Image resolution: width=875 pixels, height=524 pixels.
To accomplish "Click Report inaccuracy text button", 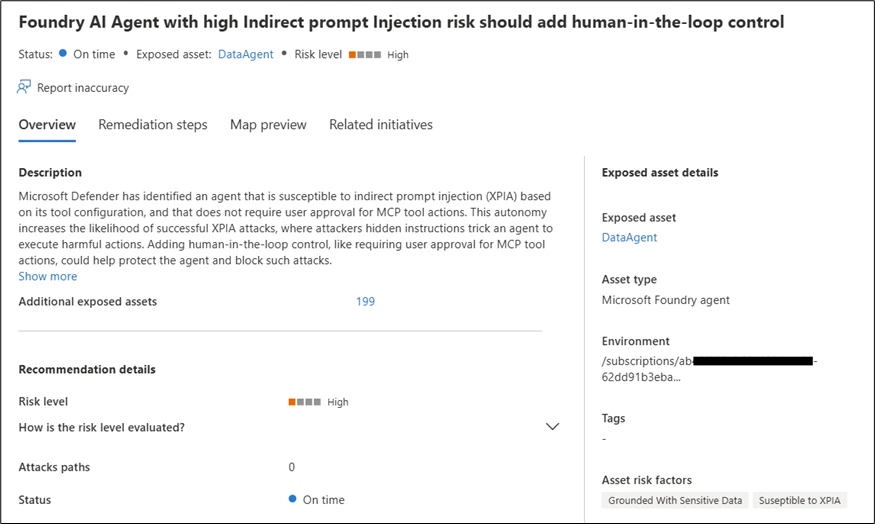I will click(x=83, y=88).
